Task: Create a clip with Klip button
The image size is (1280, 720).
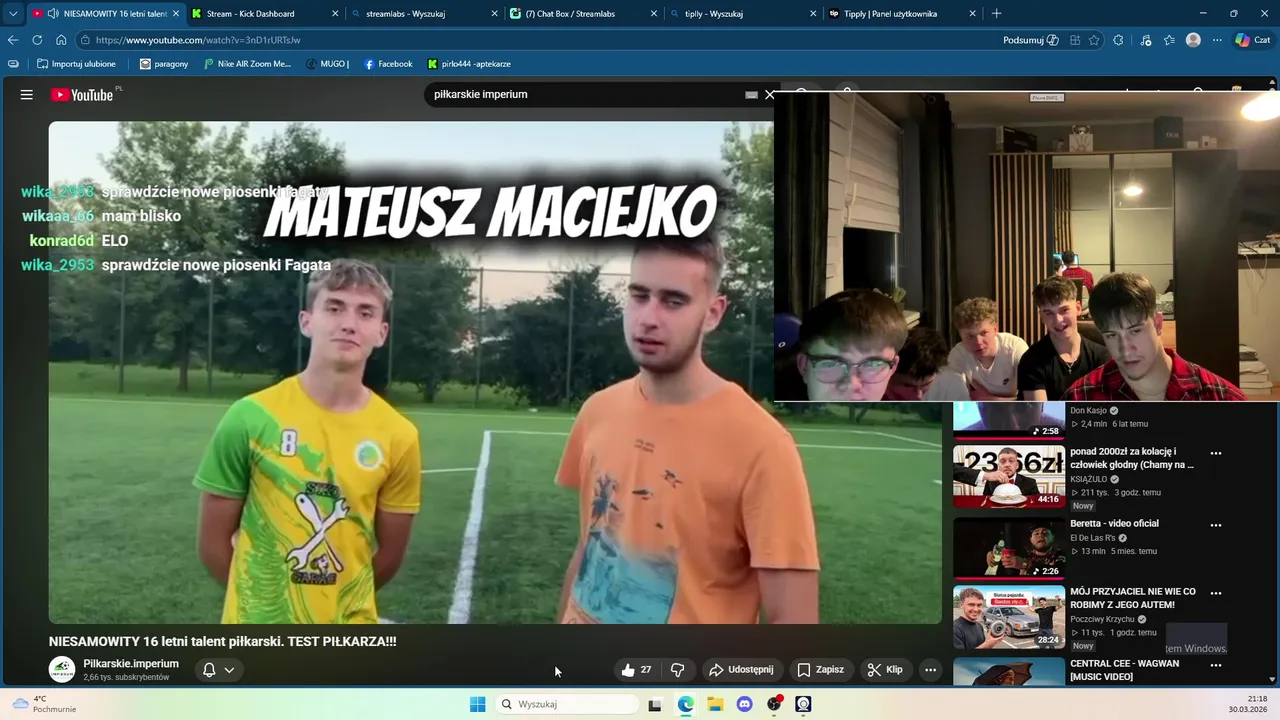Action: [885, 670]
